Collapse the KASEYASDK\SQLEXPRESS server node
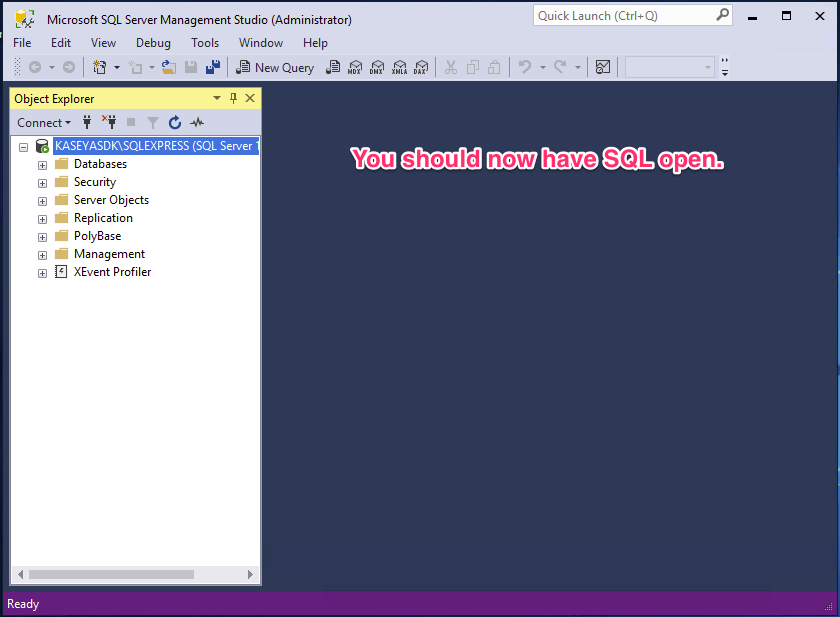This screenshot has width=840, height=617. (x=24, y=147)
